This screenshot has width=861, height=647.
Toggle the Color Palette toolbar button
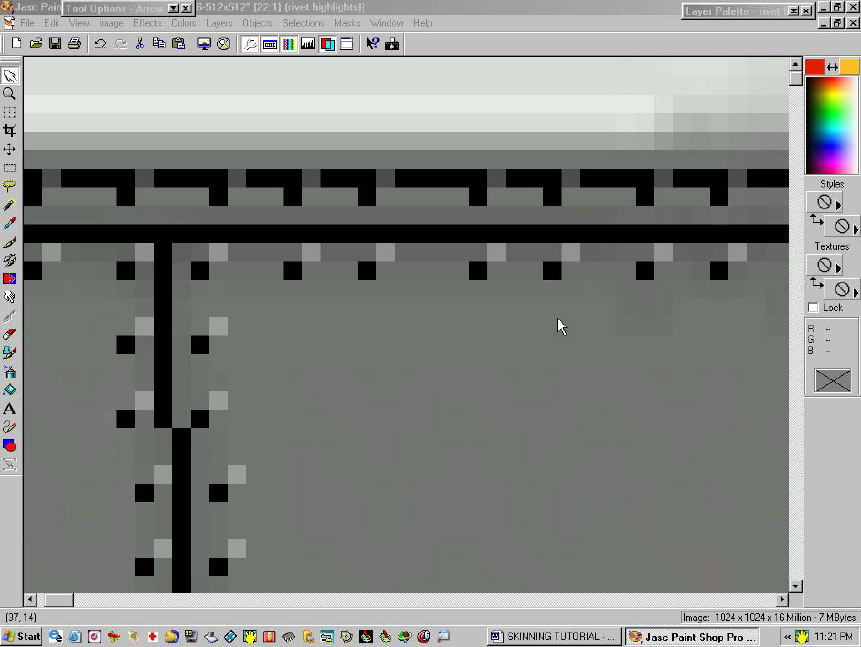pyautogui.click(x=289, y=43)
